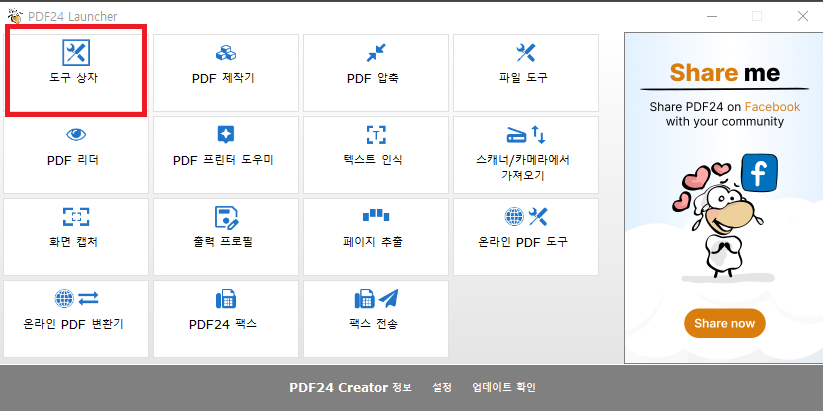Click the 팩스 전송 paper plane icon

(388, 298)
